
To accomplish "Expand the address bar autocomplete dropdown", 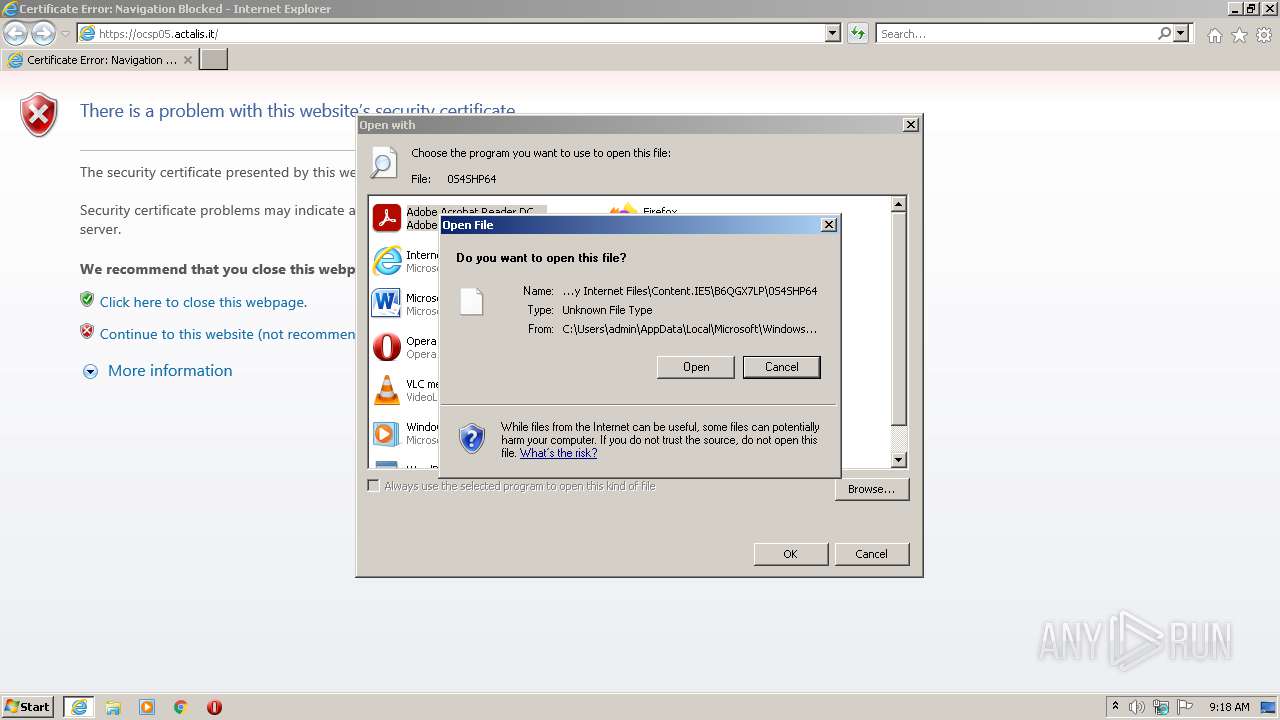I will click(833, 33).
